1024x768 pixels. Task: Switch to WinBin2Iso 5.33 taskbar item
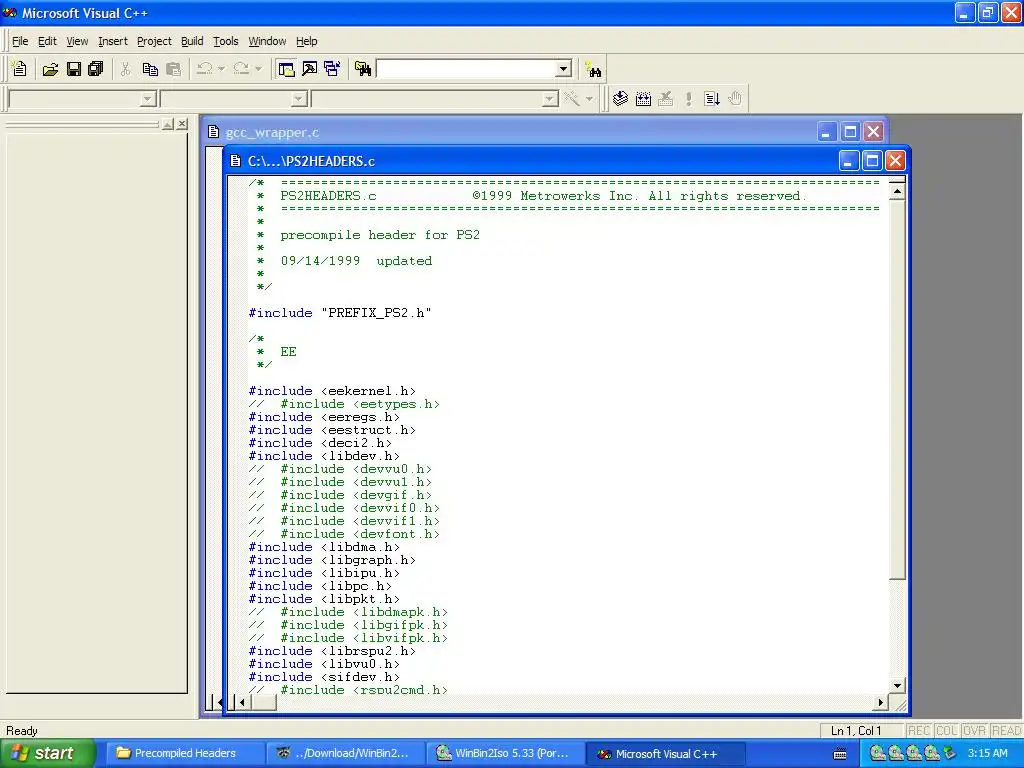coord(505,753)
